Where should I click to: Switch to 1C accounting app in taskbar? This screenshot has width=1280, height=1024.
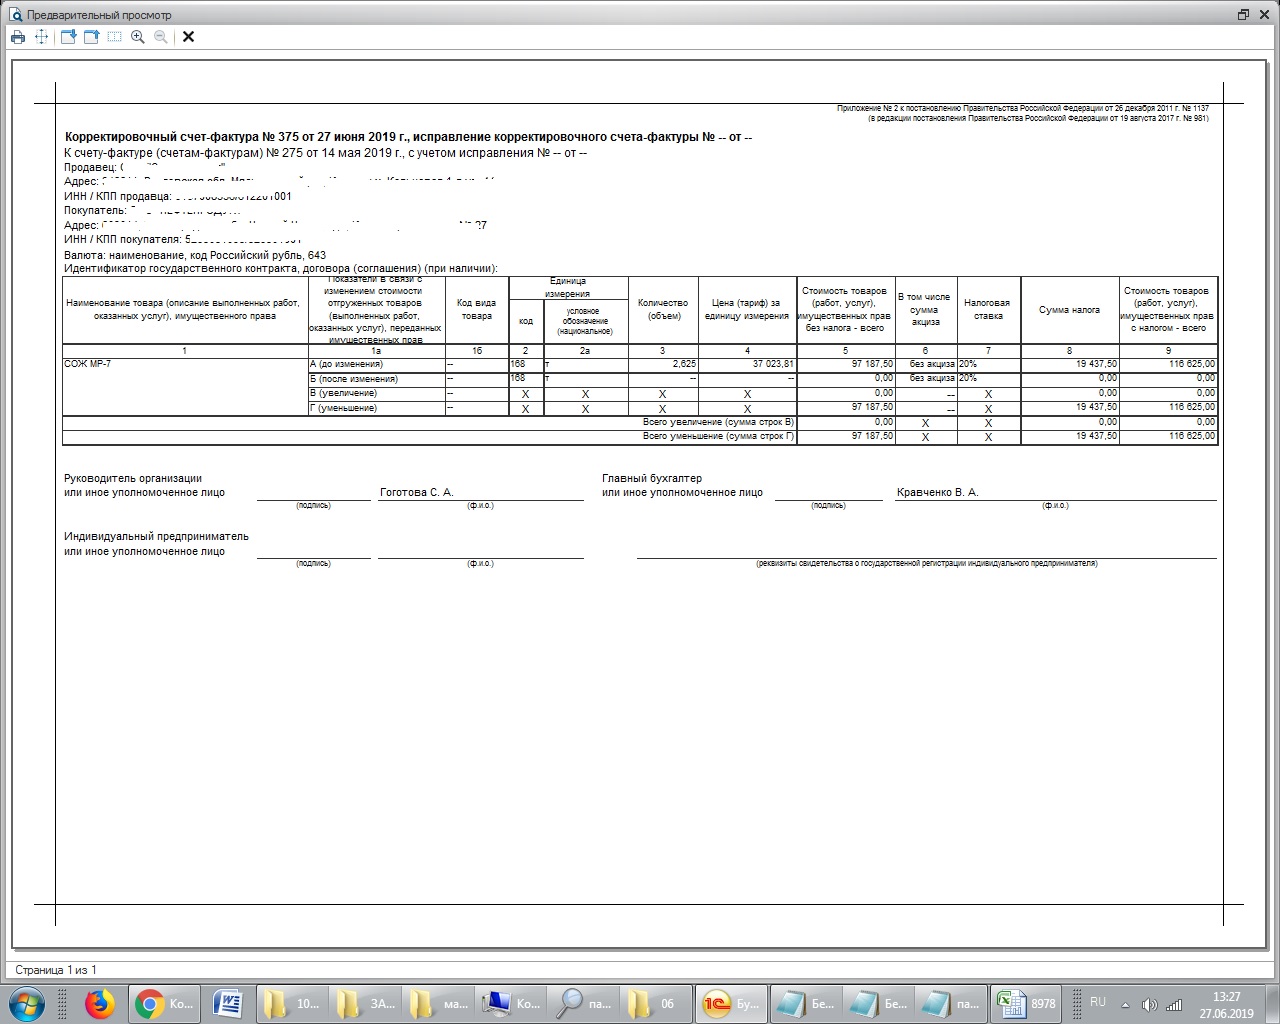click(x=732, y=1003)
